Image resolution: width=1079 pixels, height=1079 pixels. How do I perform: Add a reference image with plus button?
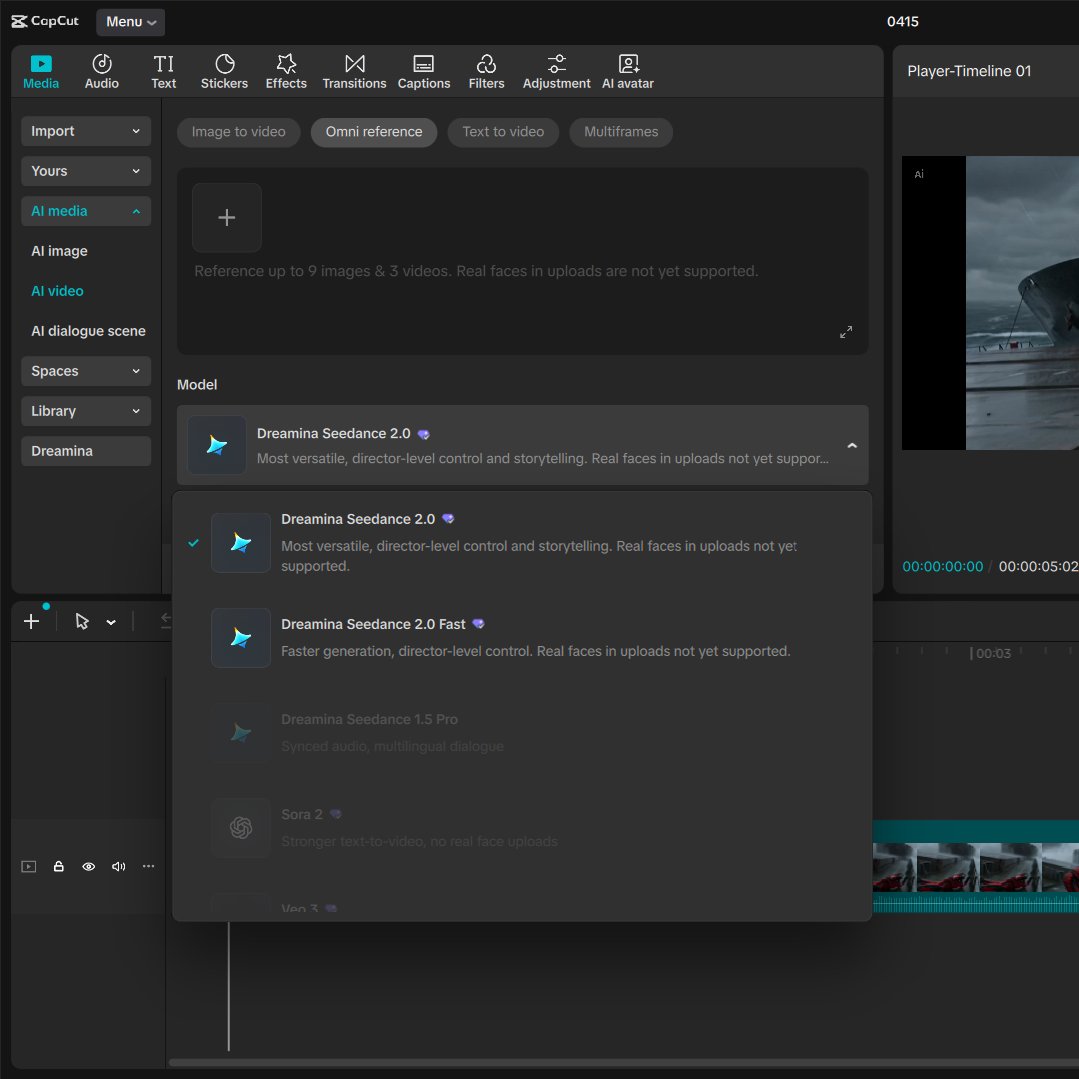(226, 217)
